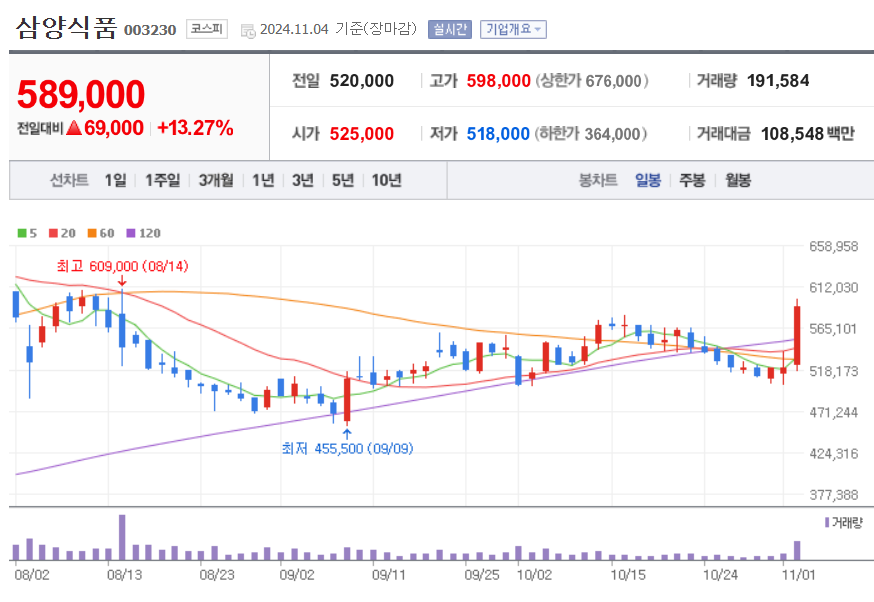Image resolution: width=874 pixels, height=602 pixels.
Task: Click the 08/02 date axis label
Action: [32, 575]
